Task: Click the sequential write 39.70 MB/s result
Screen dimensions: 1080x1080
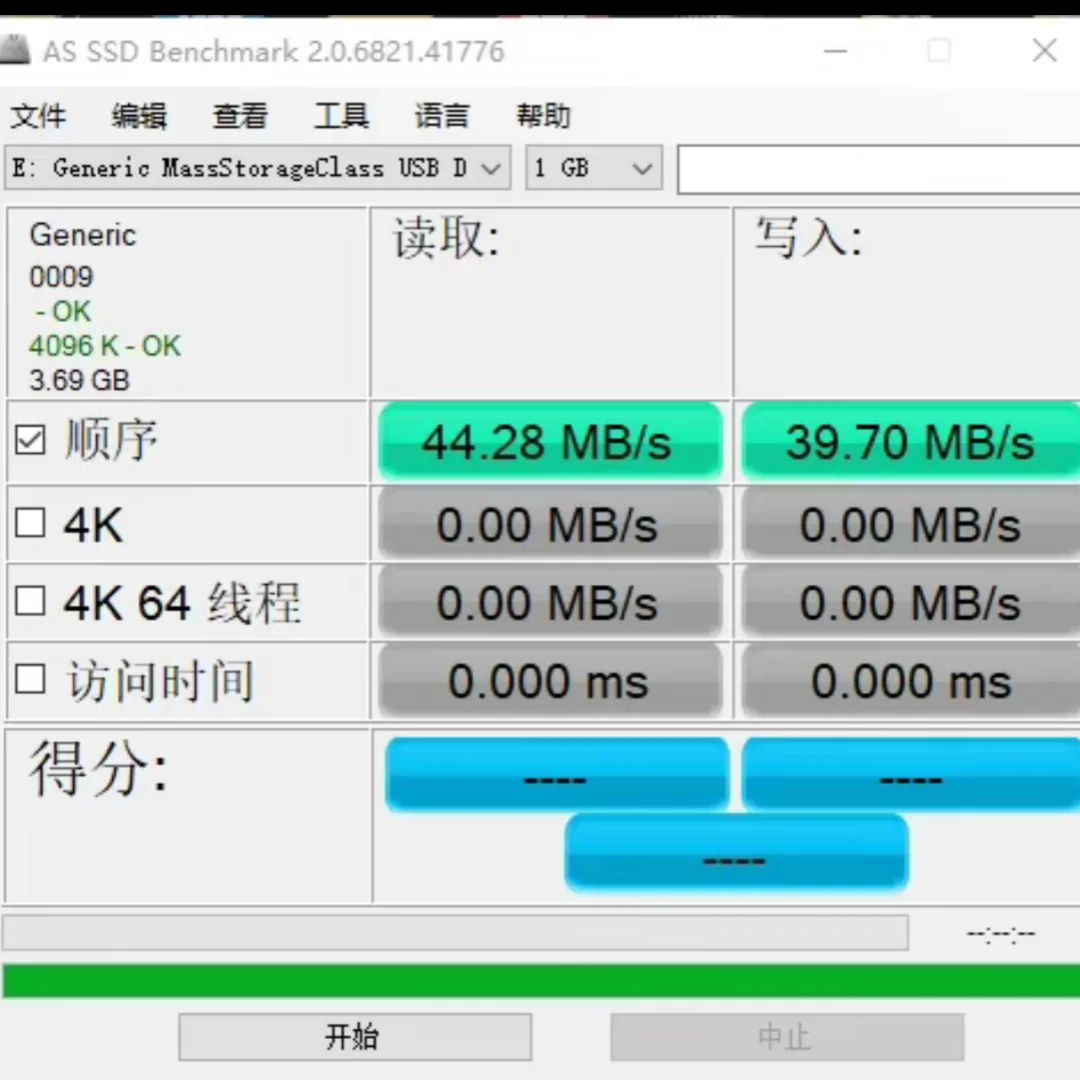Action: (911, 442)
